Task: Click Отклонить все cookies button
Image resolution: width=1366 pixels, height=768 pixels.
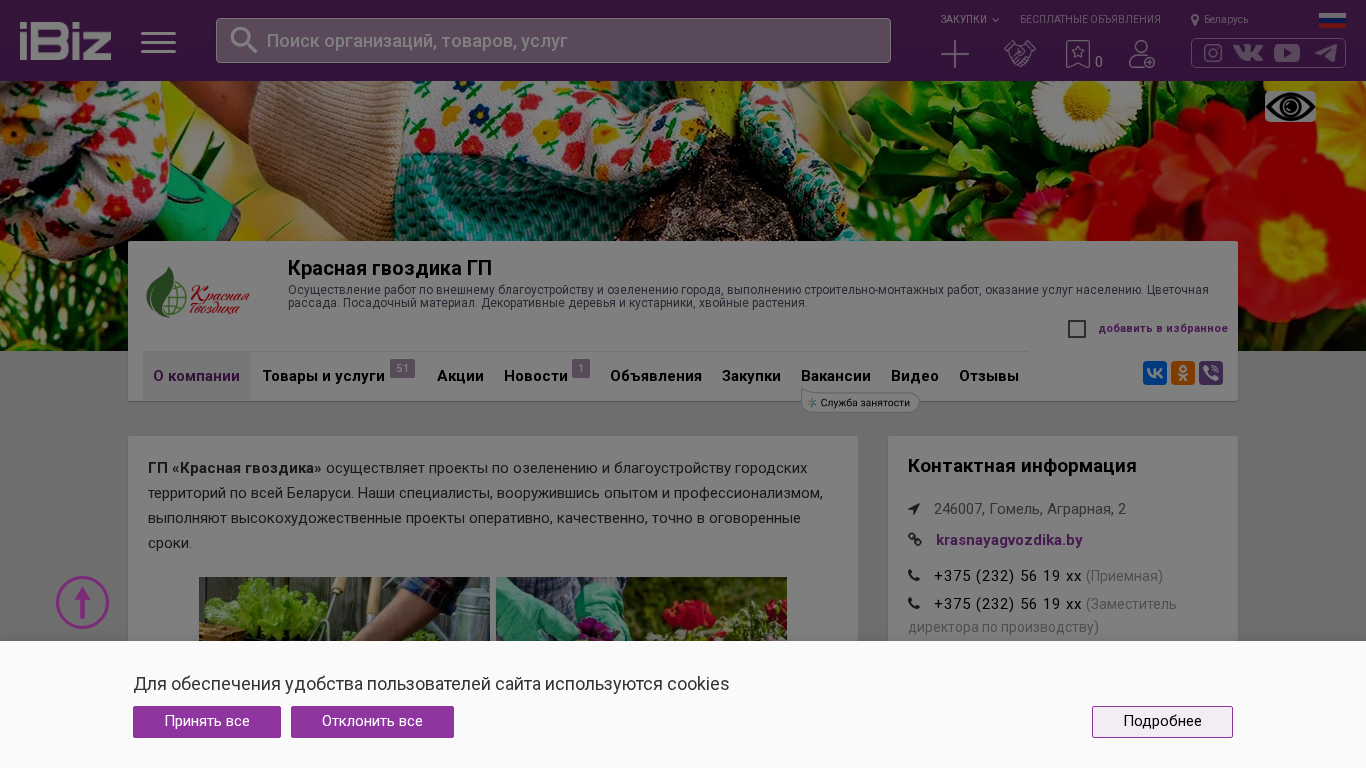Action: click(x=372, y=722)
